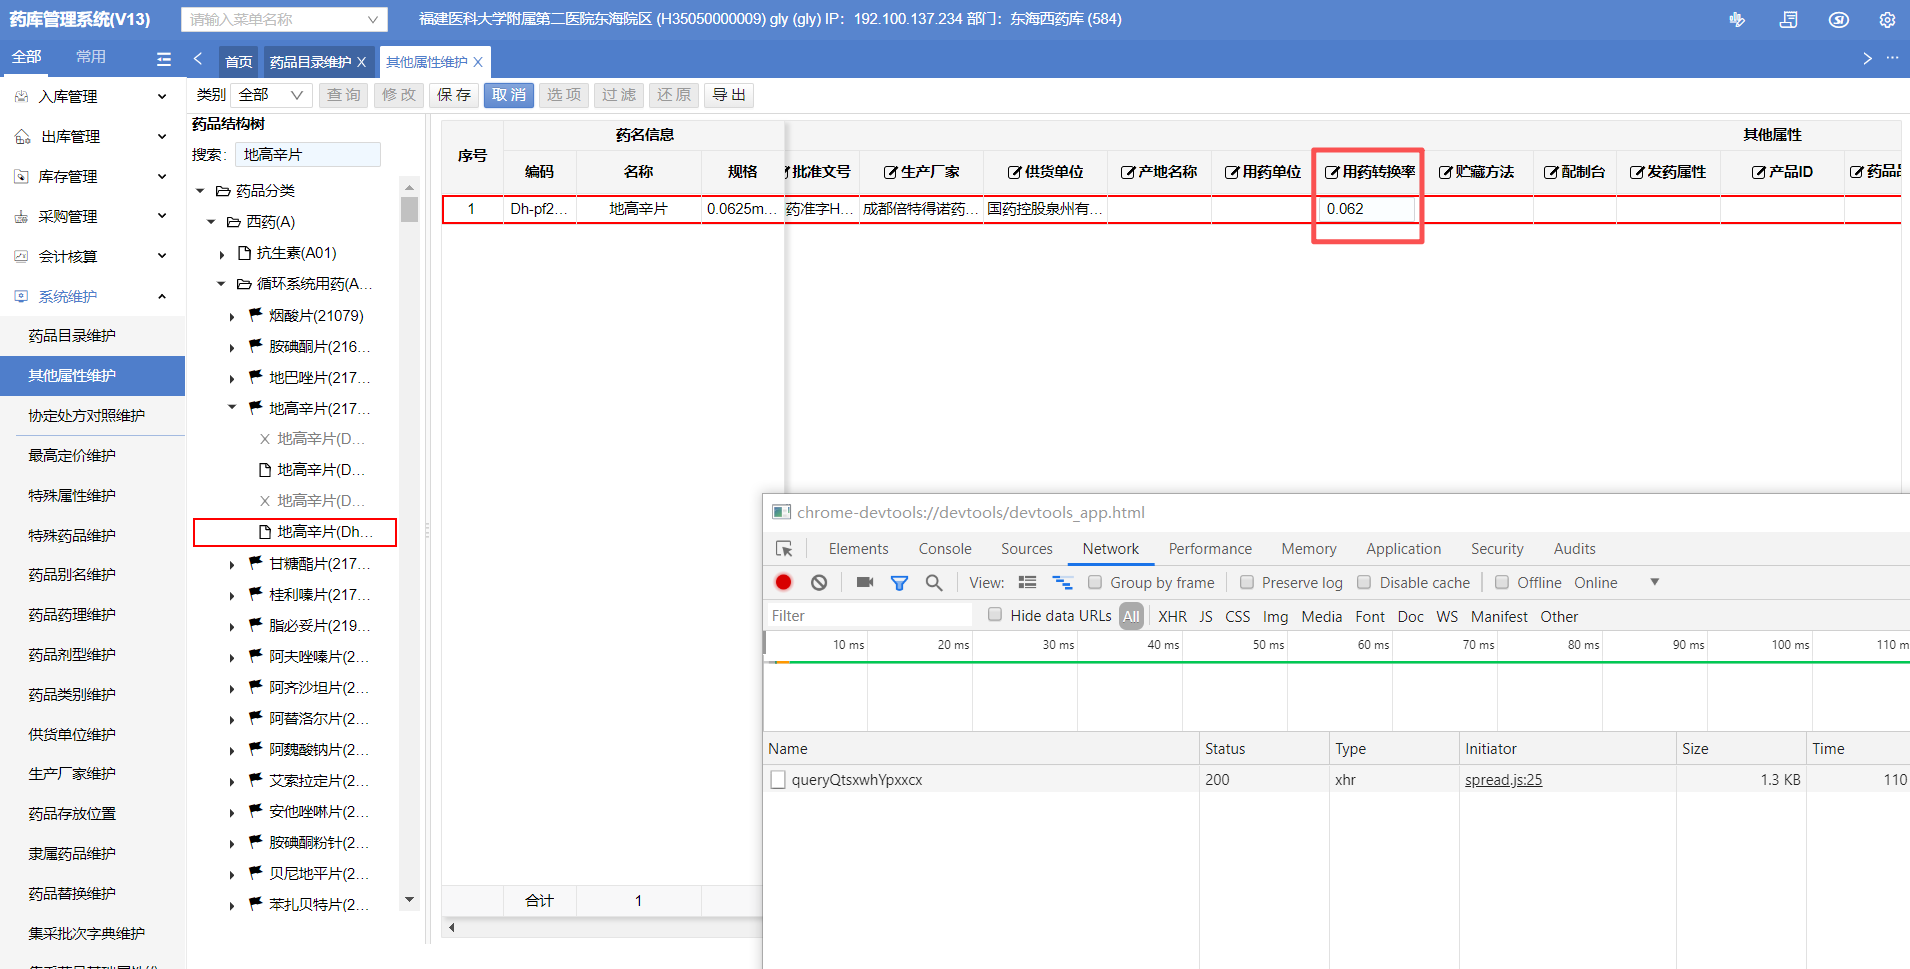Click the edit icon on 产品ID column header
1910x969 pixels.
pyautogui.click(x=1758, y=172)
